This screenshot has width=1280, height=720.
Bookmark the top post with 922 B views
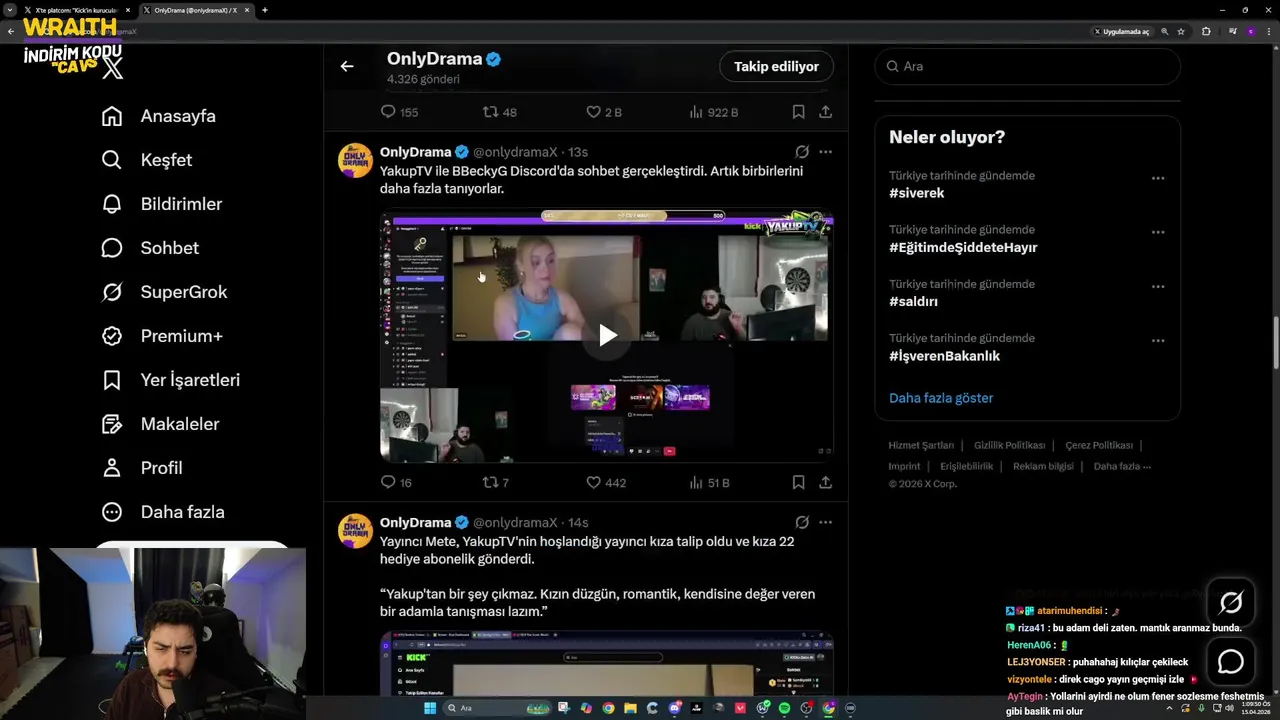[x=798, y=112]
